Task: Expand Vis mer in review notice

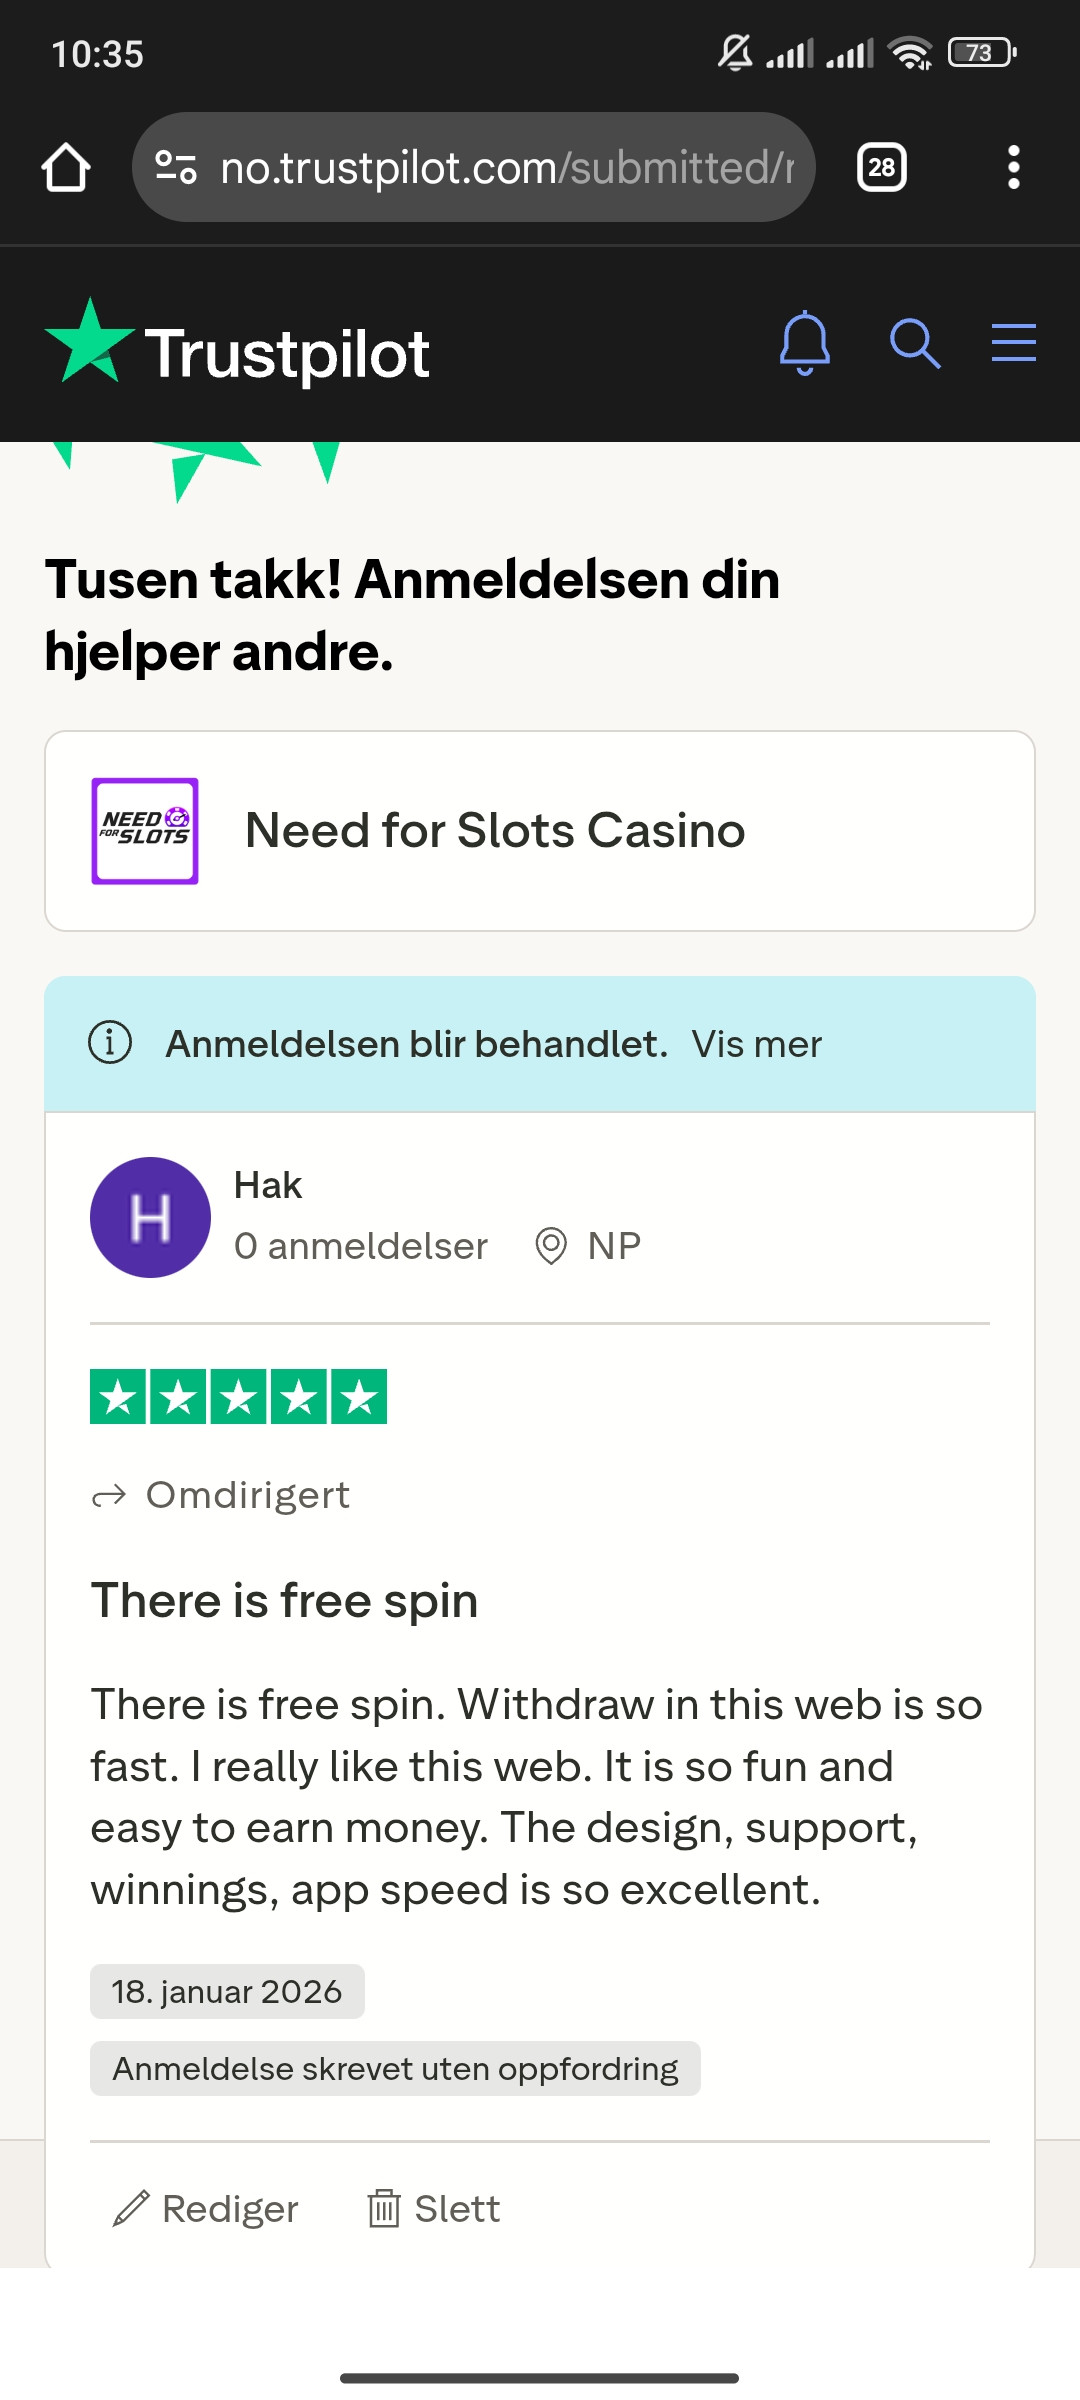Action: click(x=757, y=1044)
